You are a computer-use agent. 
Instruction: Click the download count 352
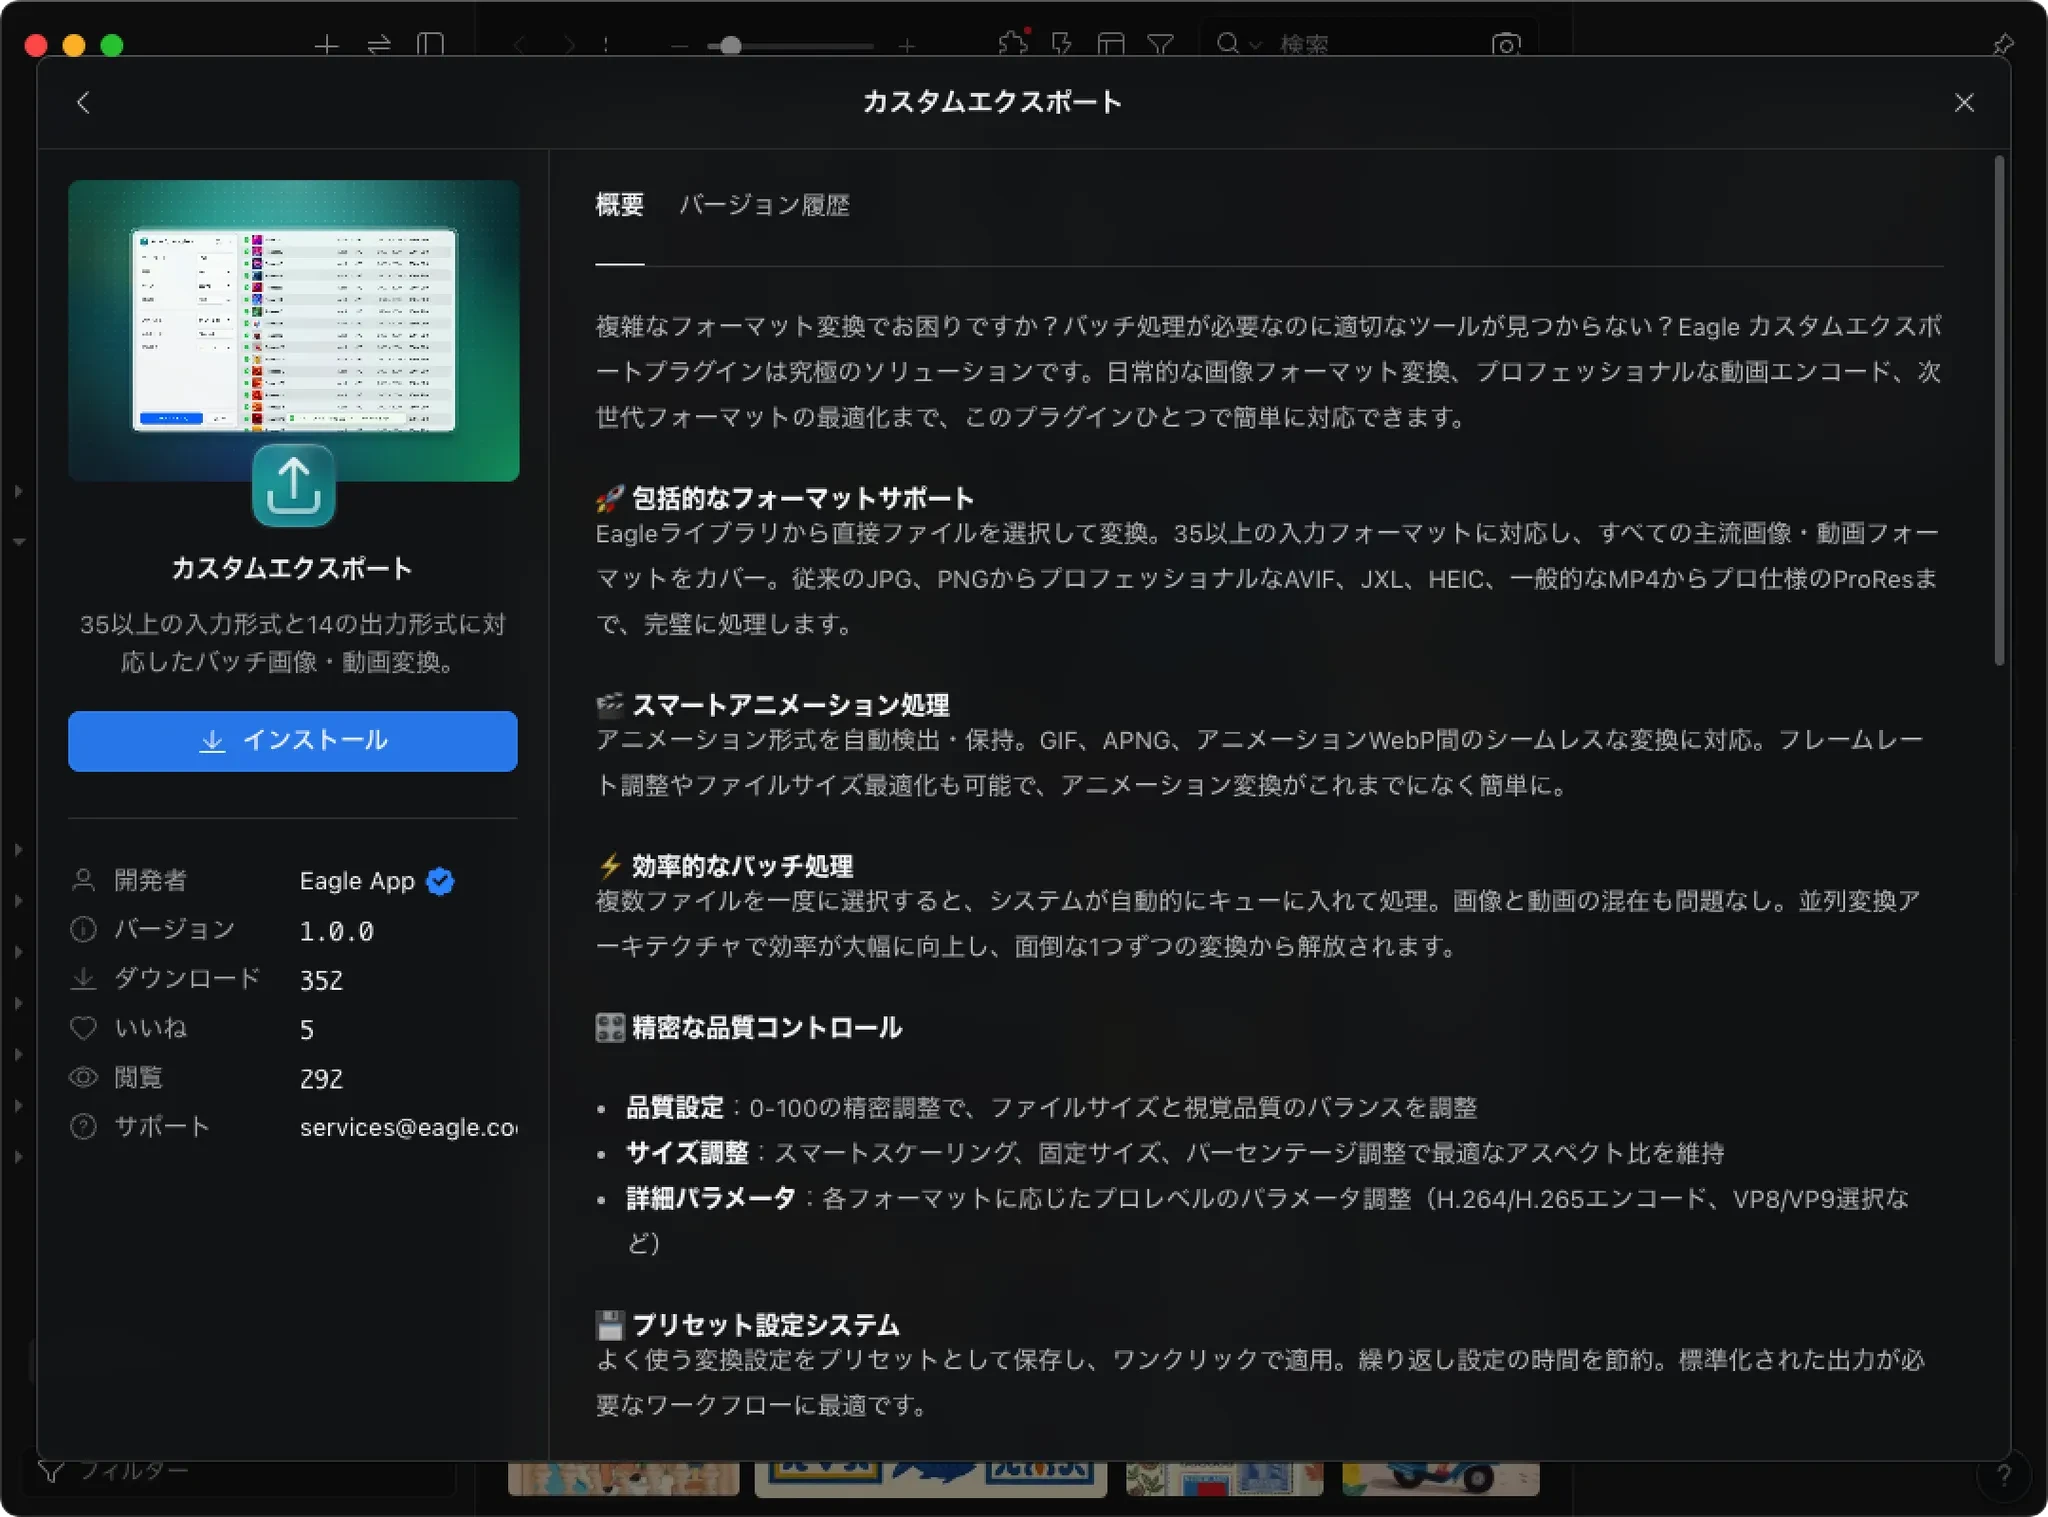(x=321, y=980)
